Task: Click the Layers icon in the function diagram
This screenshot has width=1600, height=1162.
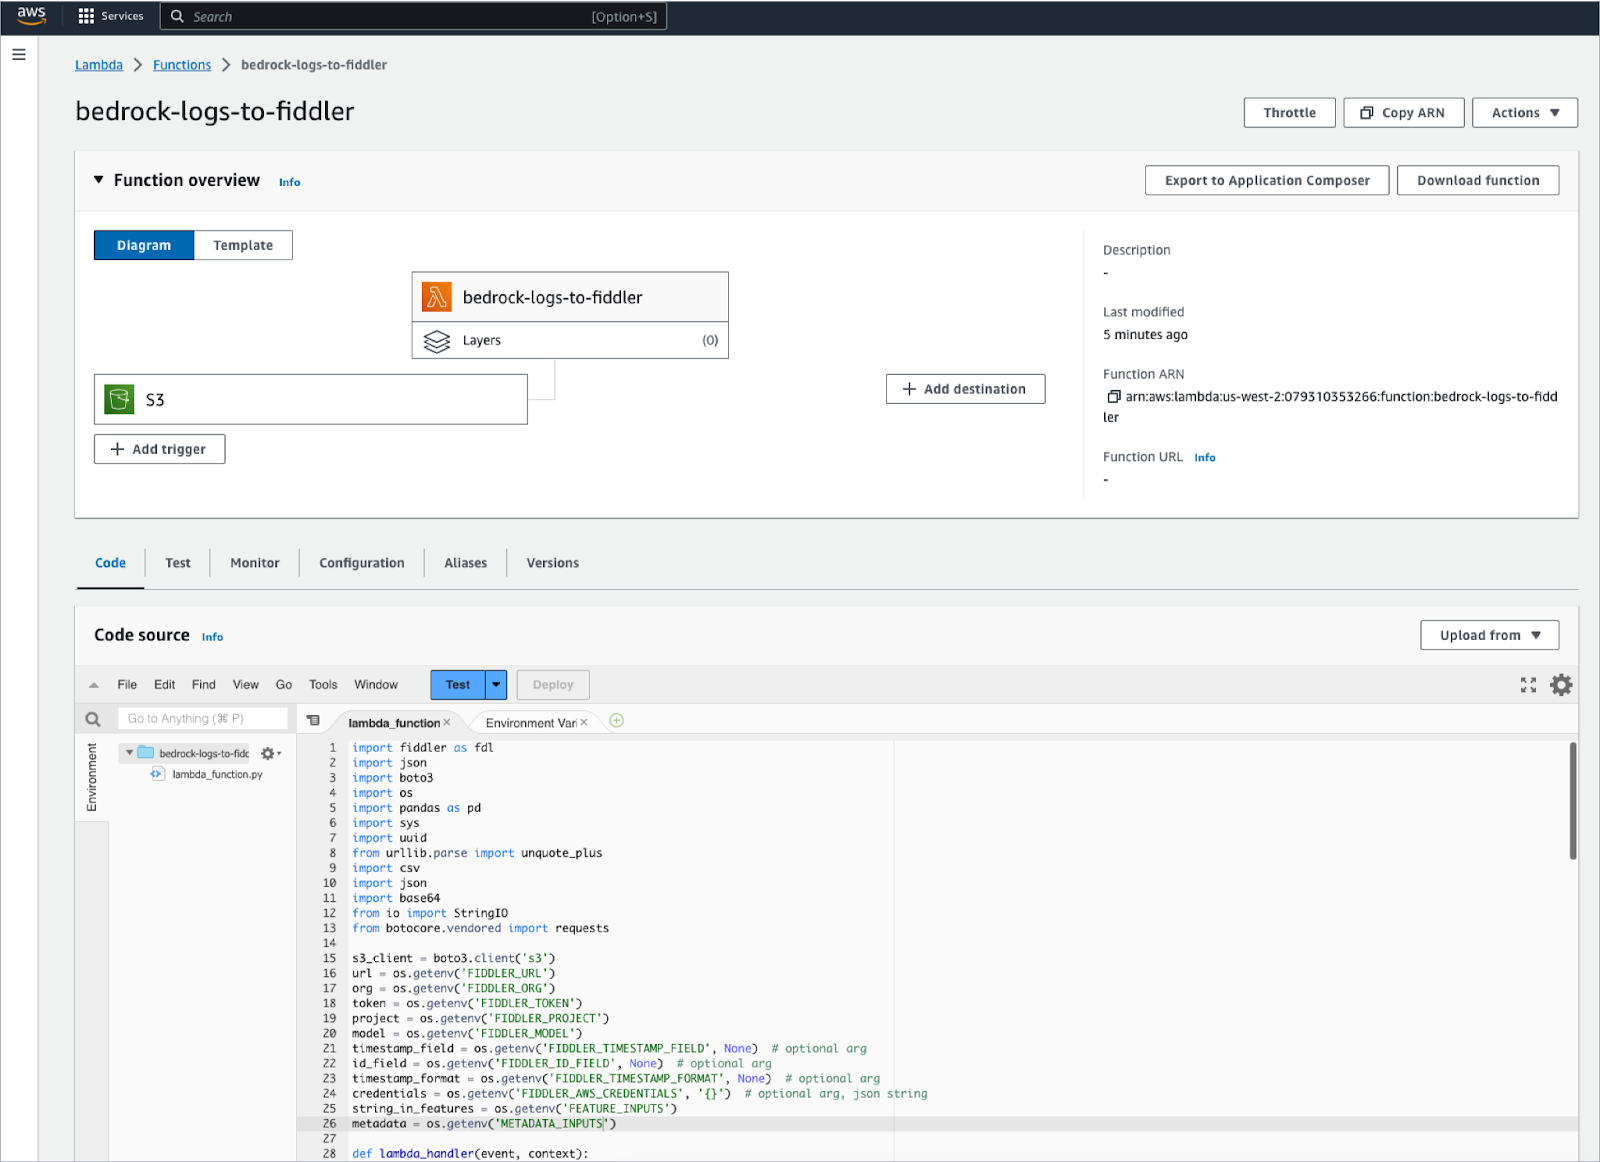Action: [437, 340]
